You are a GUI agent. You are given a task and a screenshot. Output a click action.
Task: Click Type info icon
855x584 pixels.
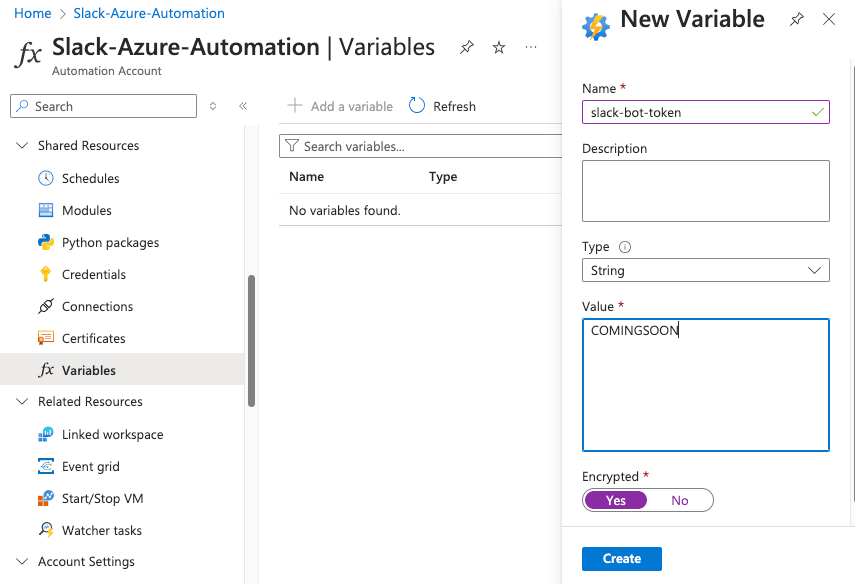click(625, 247)
